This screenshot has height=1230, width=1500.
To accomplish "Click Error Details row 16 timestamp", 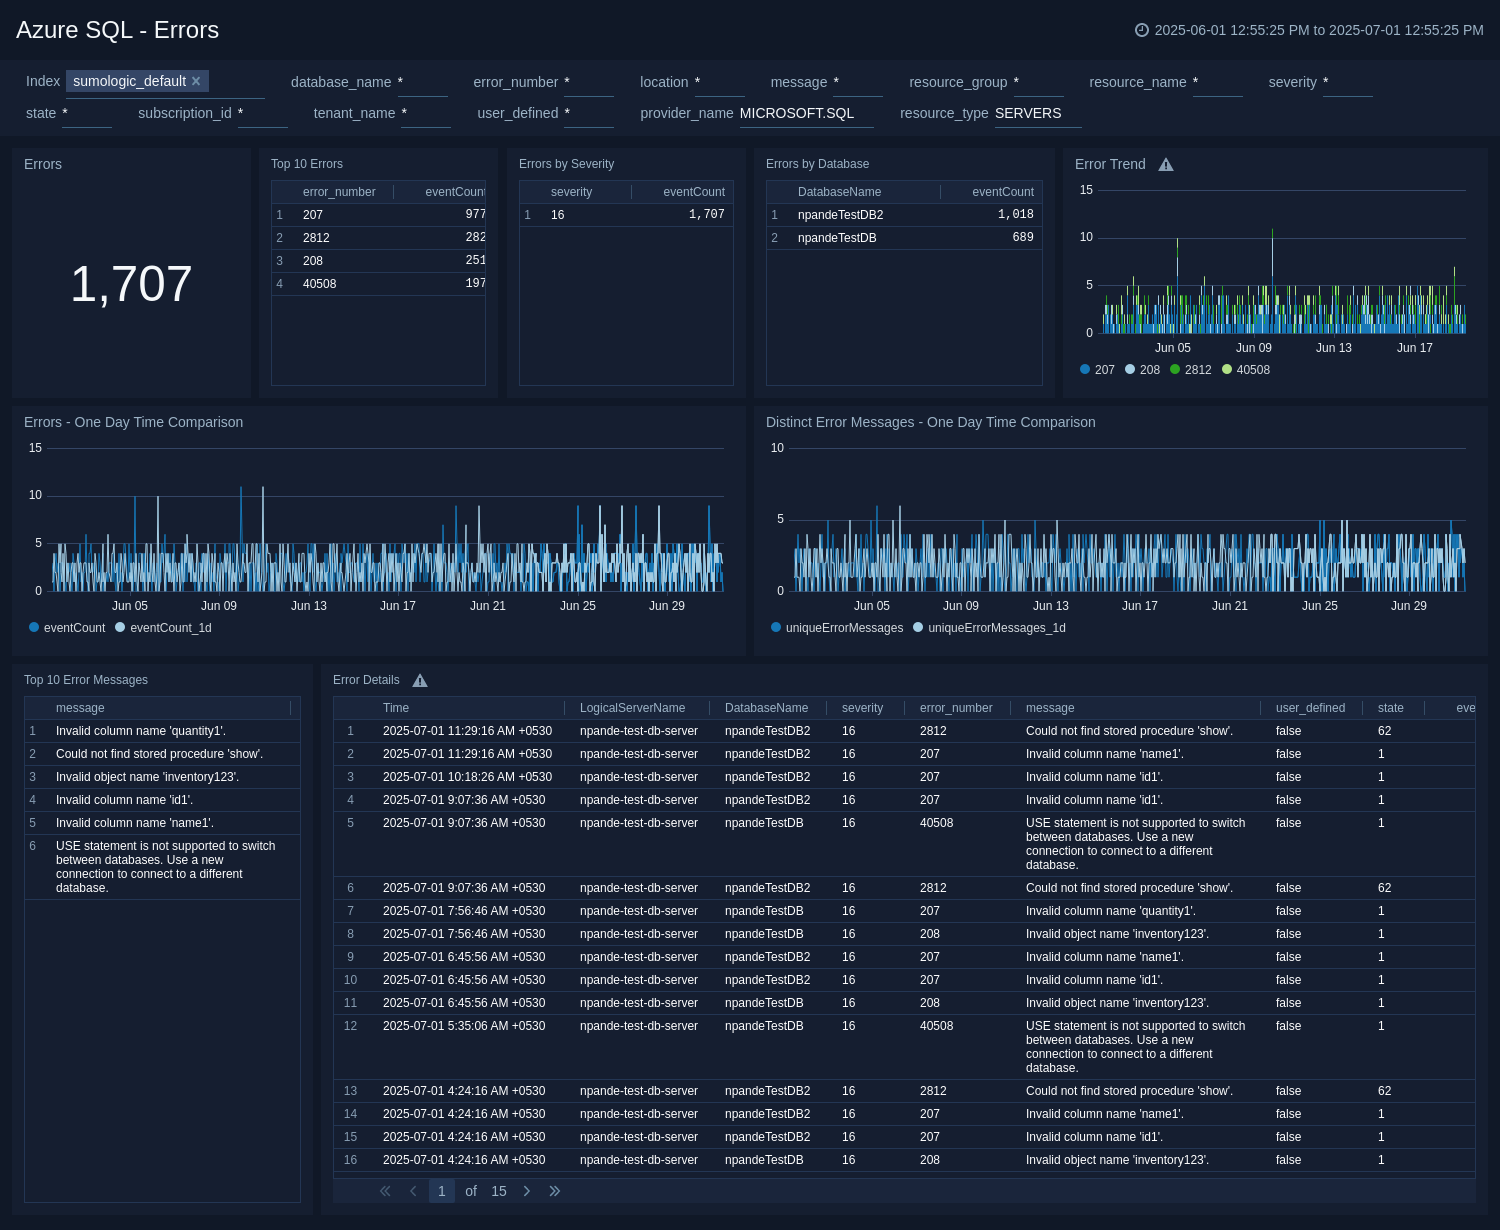I will 464,1160.
